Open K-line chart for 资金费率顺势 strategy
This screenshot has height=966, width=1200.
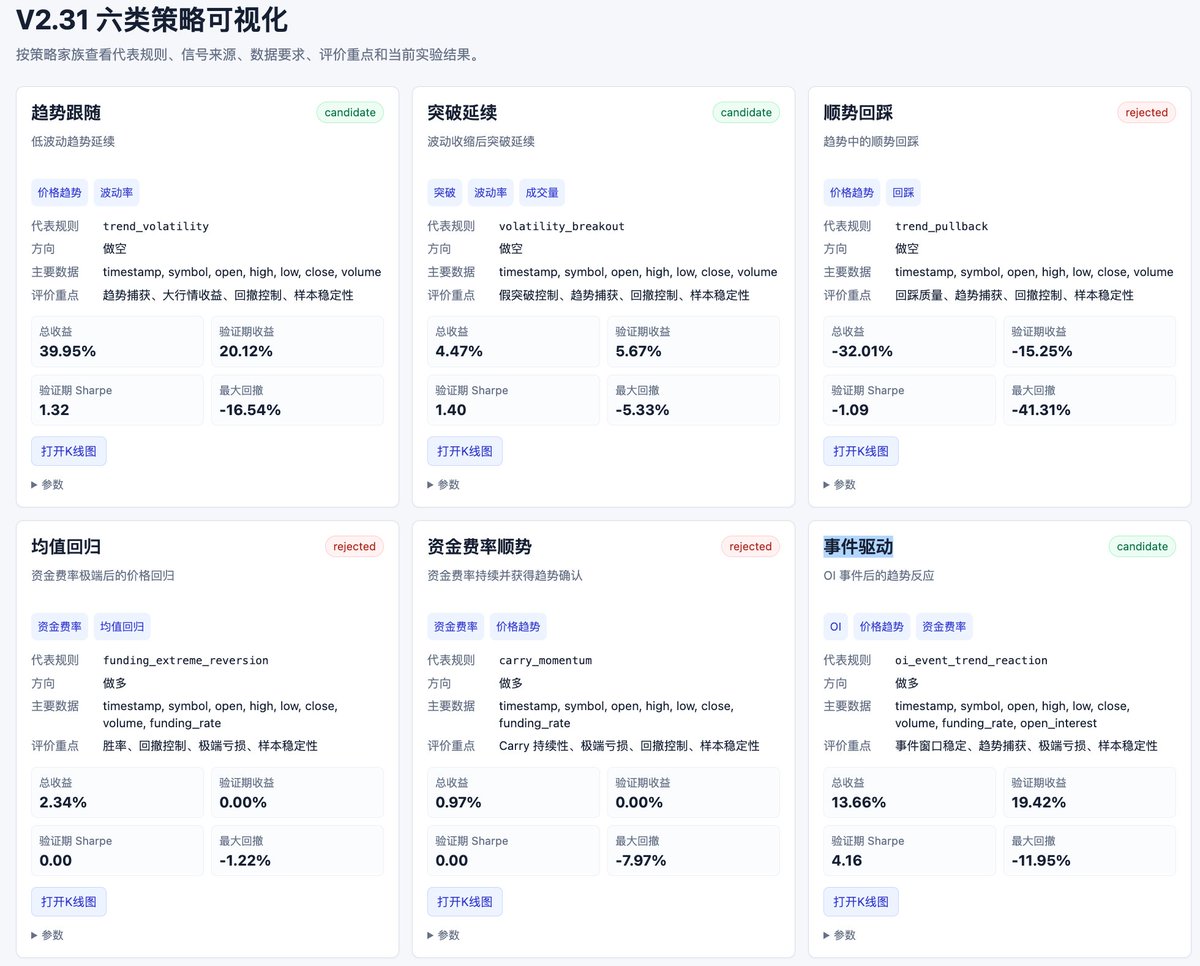click(x=465, y=902)
